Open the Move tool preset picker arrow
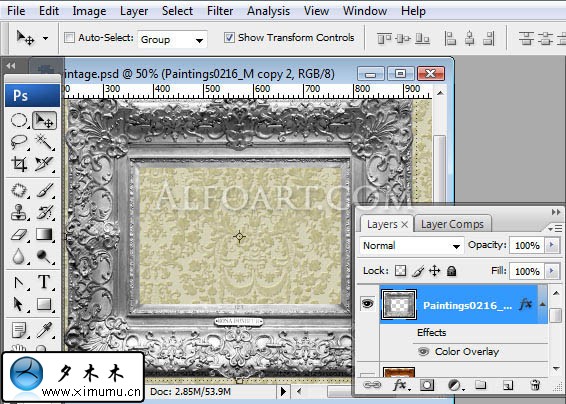This screenshot has height=404, width=566. (x=45, y=38)
